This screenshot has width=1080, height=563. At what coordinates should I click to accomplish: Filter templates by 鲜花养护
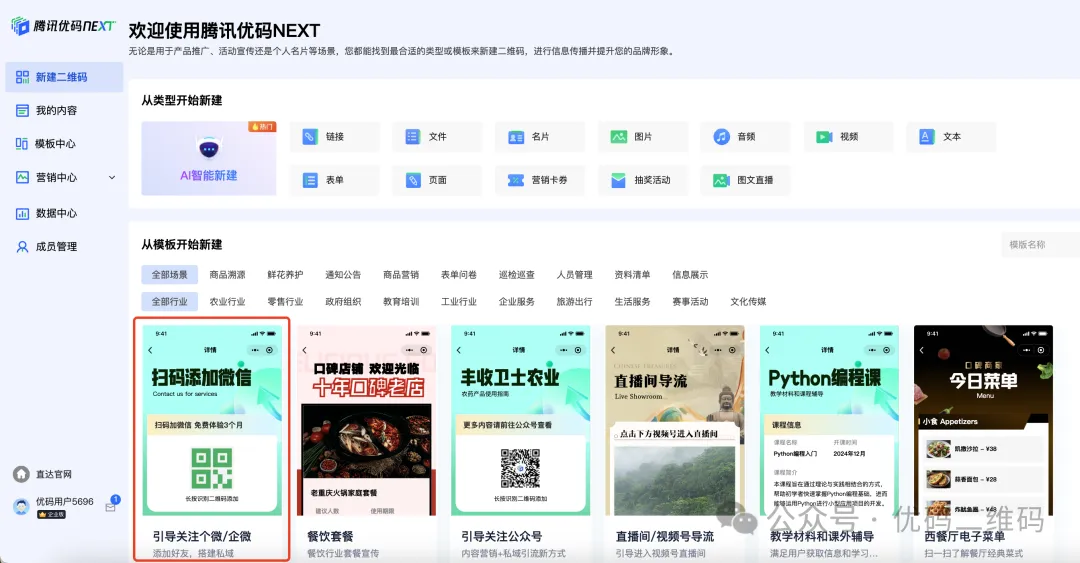point(285,274)
